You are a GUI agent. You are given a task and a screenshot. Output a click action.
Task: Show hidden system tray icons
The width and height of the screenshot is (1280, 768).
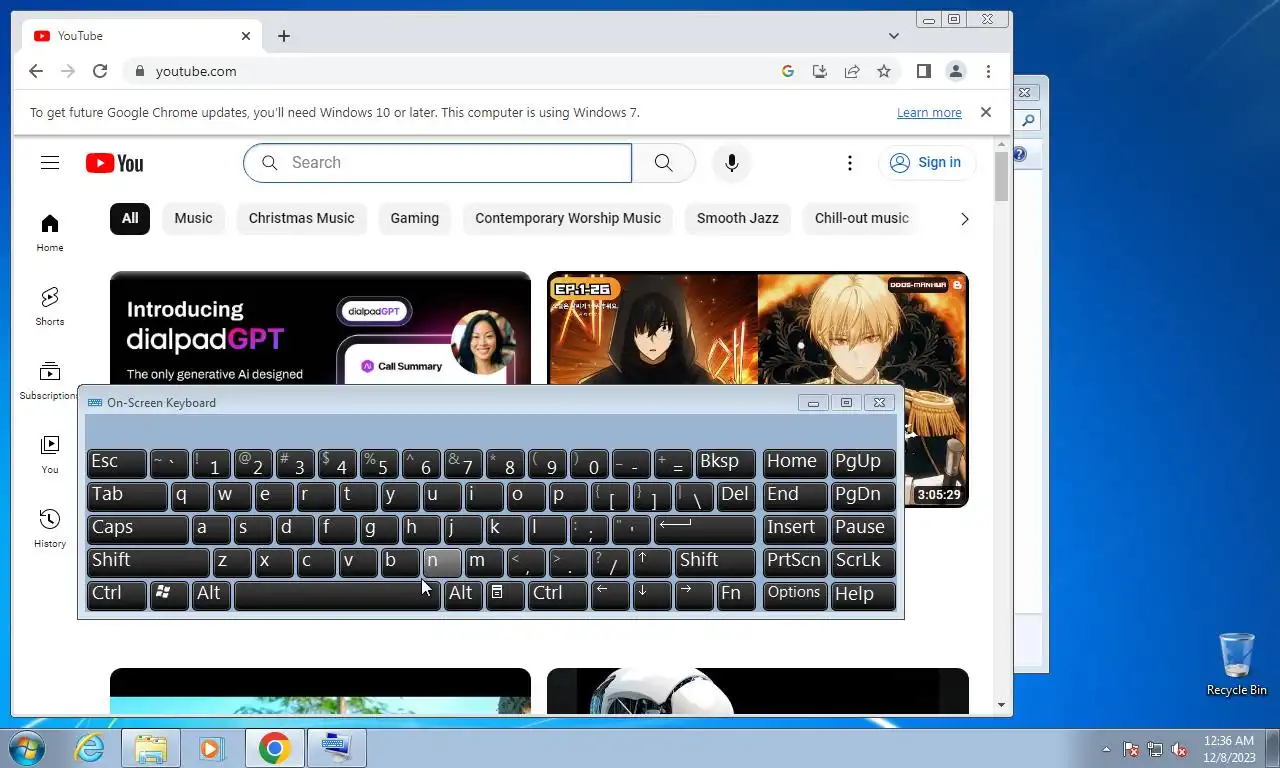click(1106, 749)
